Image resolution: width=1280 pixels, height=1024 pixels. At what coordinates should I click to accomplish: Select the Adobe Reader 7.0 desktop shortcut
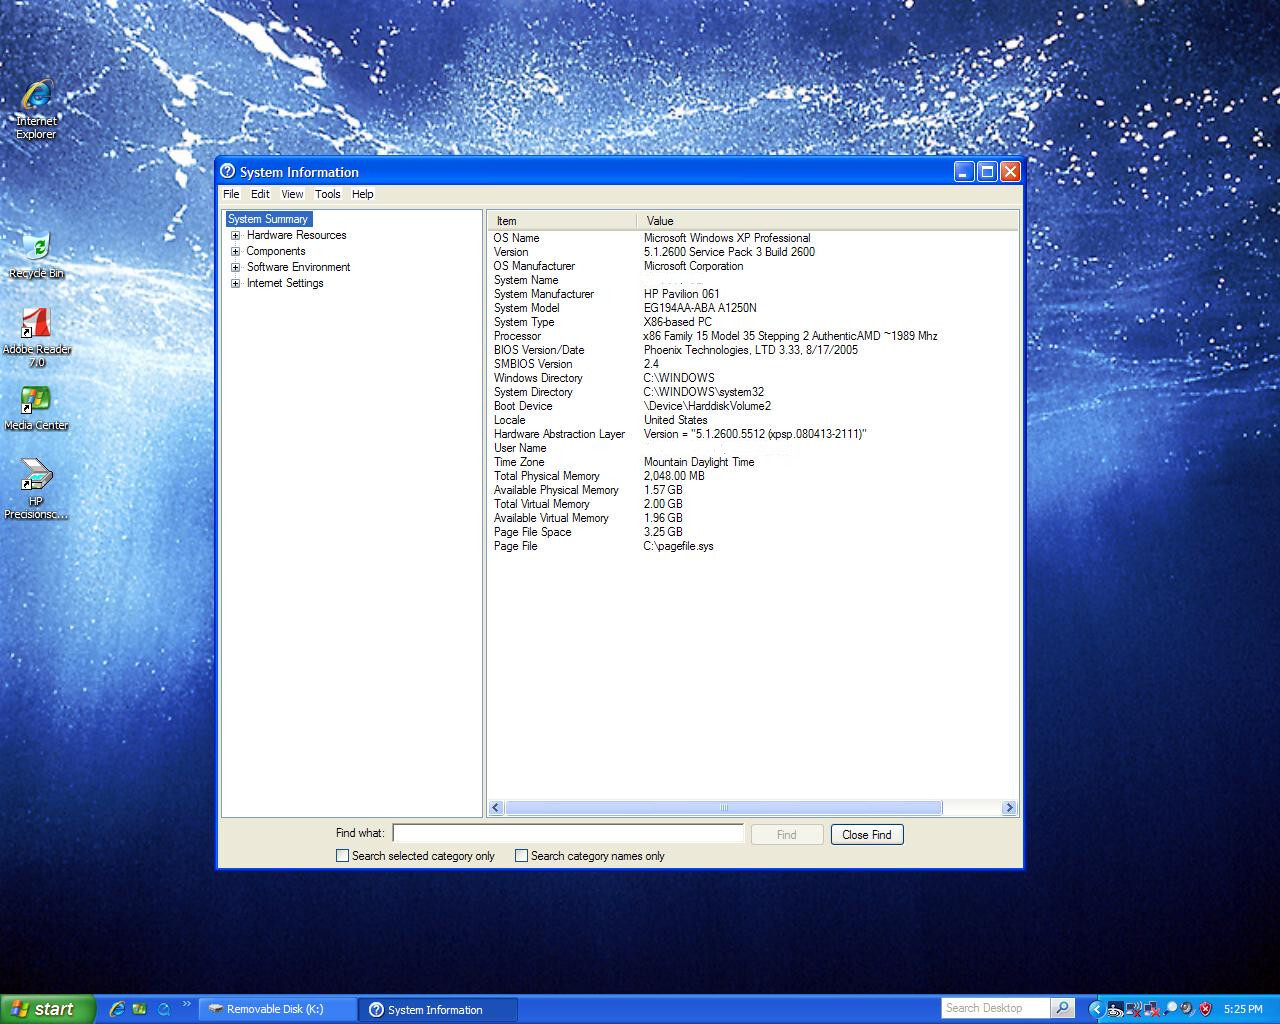(x=36, y=338)
